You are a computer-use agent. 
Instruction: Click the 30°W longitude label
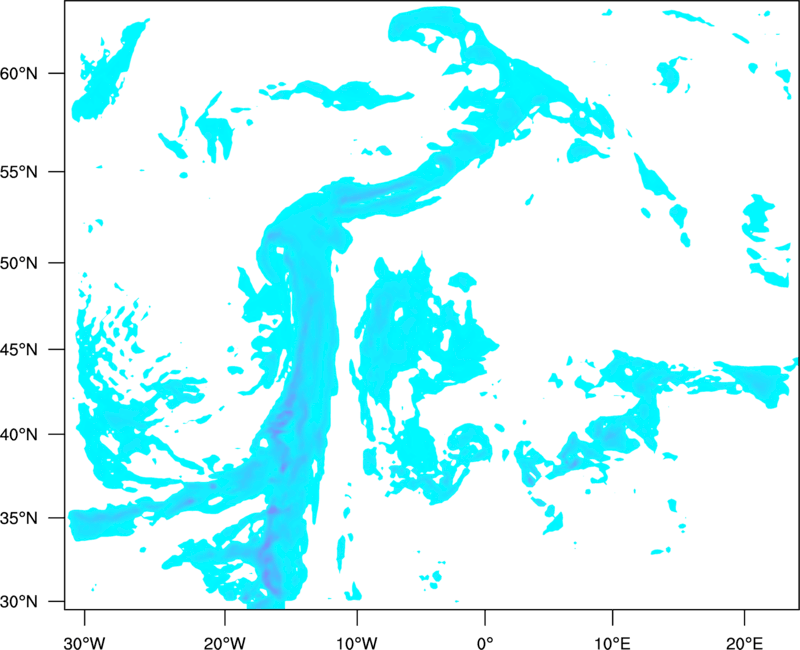[x=85, y=643]
